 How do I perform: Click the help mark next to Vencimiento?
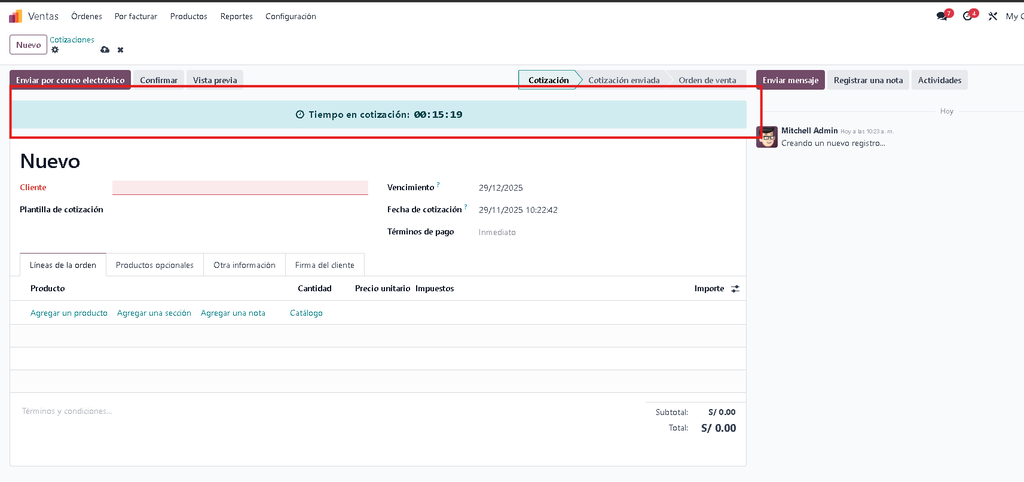(439, 185)
